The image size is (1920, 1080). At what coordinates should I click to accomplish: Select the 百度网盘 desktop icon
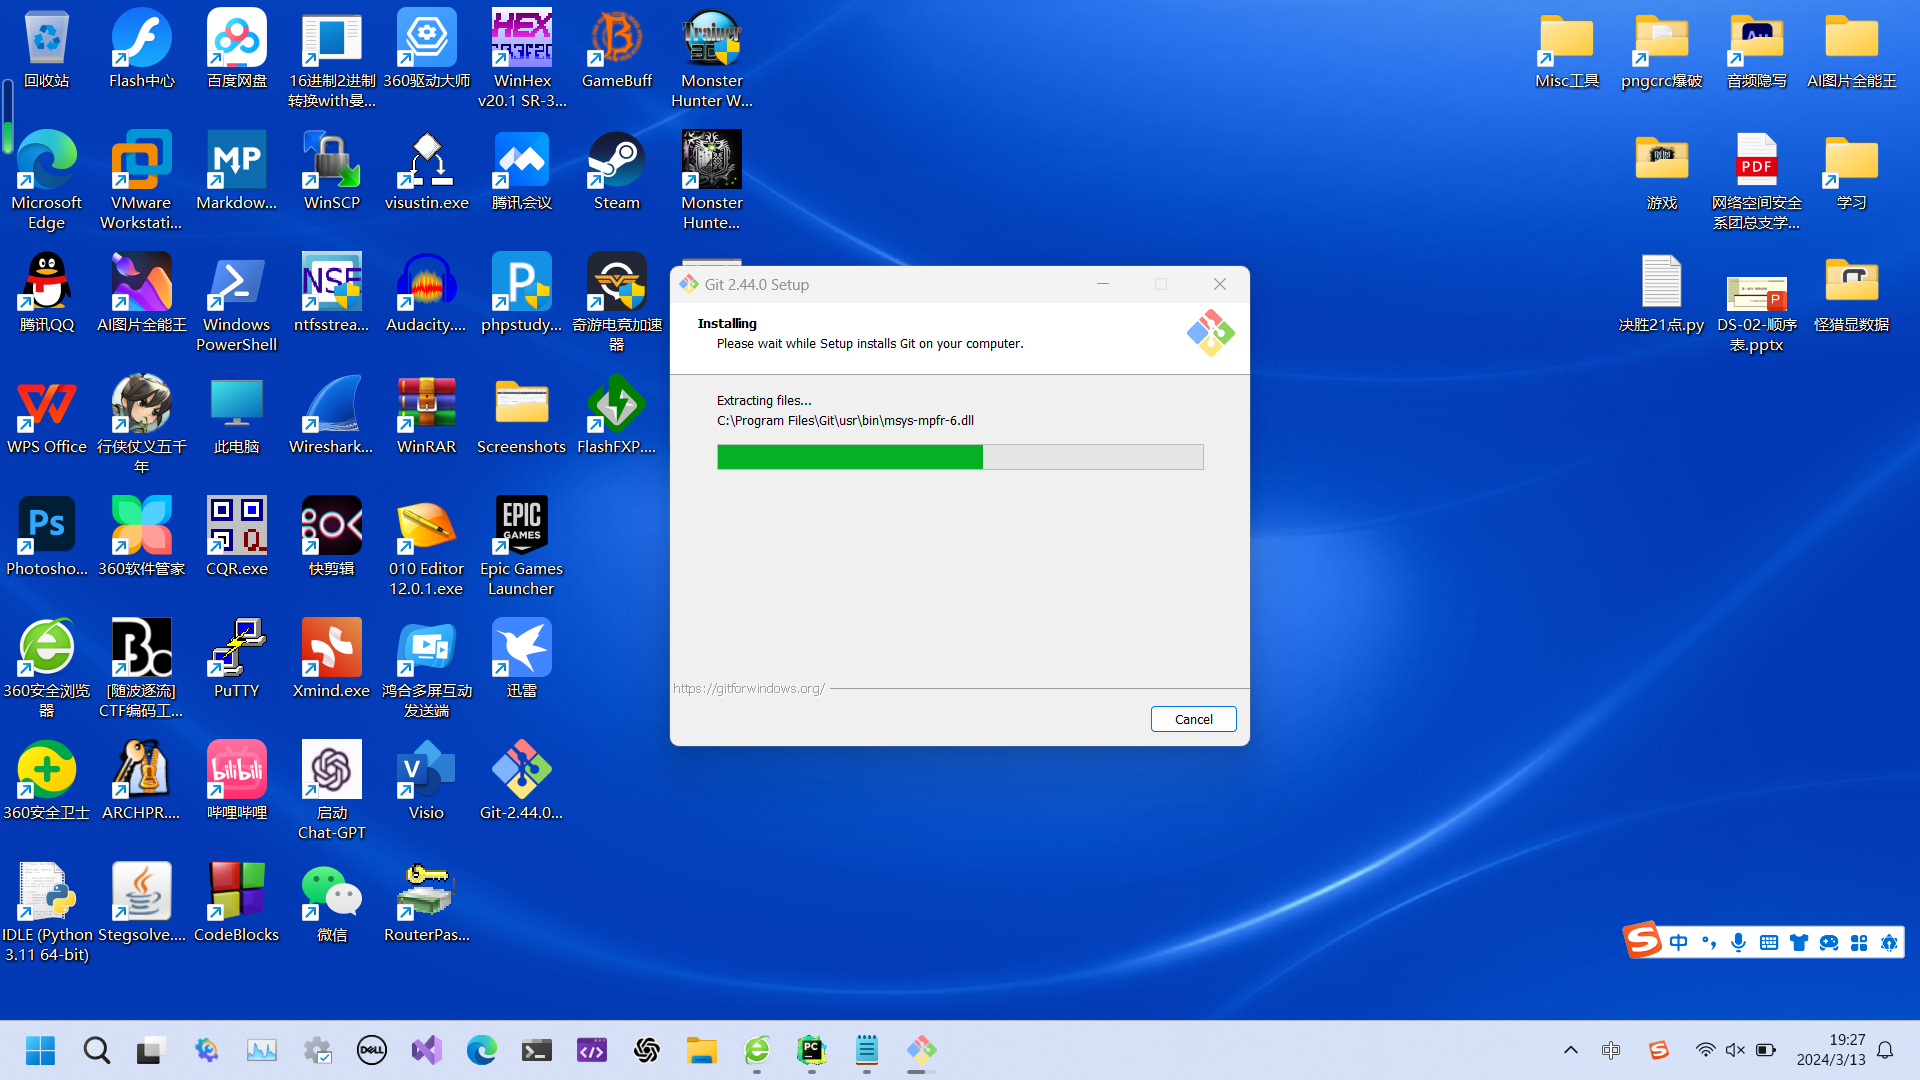click(237, 50)
